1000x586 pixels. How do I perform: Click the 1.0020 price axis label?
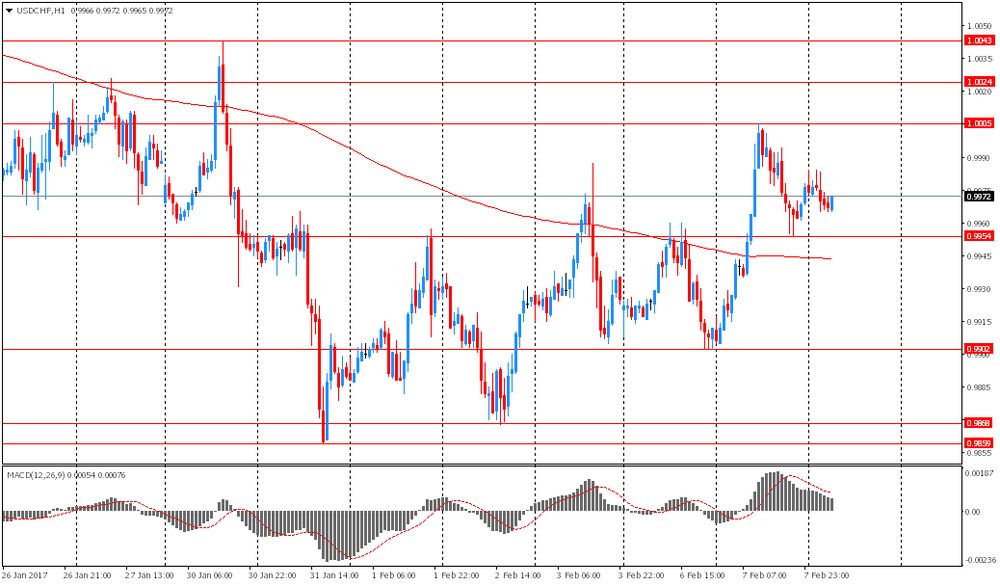pyautogui.click(x=979, y=92)
